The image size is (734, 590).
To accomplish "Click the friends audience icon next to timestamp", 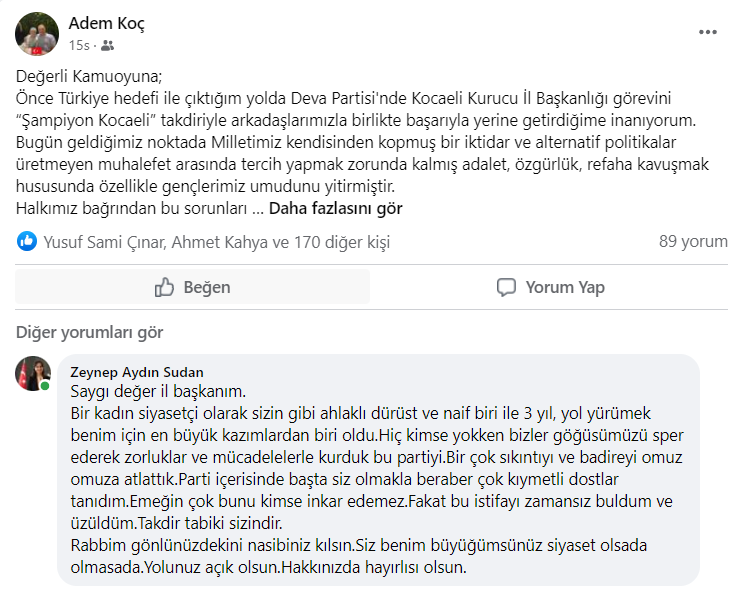I will tap(107, 46).
